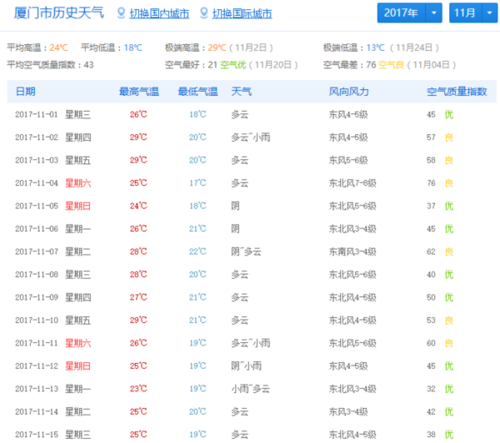Click wind 东南风3-4级 on 2017-11-07 row
The height and width of the screenshot is (443, 500).
coord(353,252)
